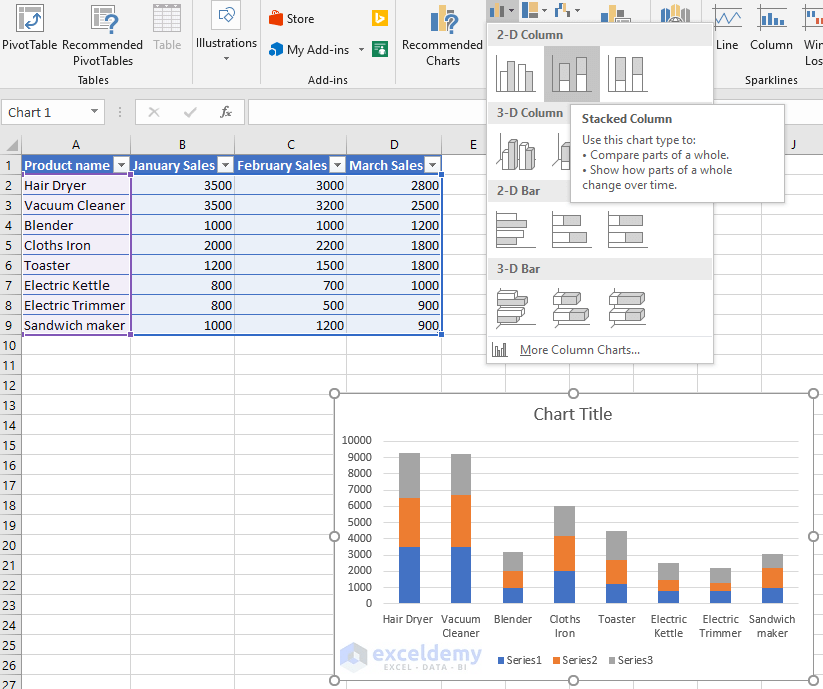Open the February Sales filter dropdown
823x689 pixels.
tap(337, 165)
